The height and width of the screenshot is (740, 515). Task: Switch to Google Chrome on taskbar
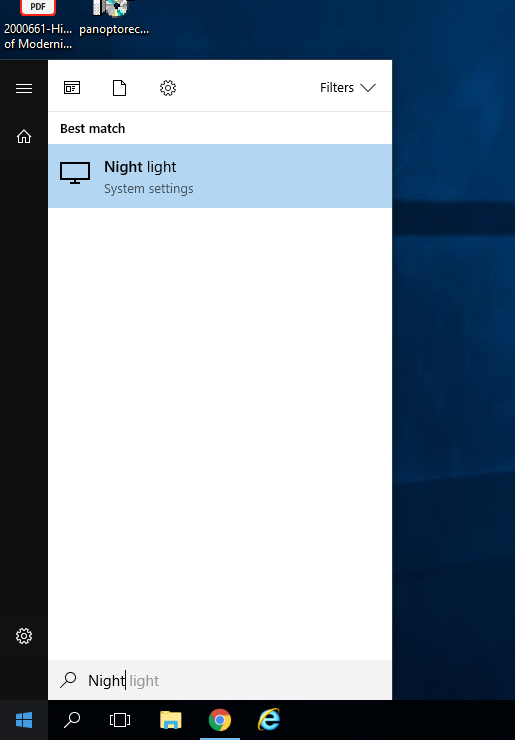coord(220,720)
